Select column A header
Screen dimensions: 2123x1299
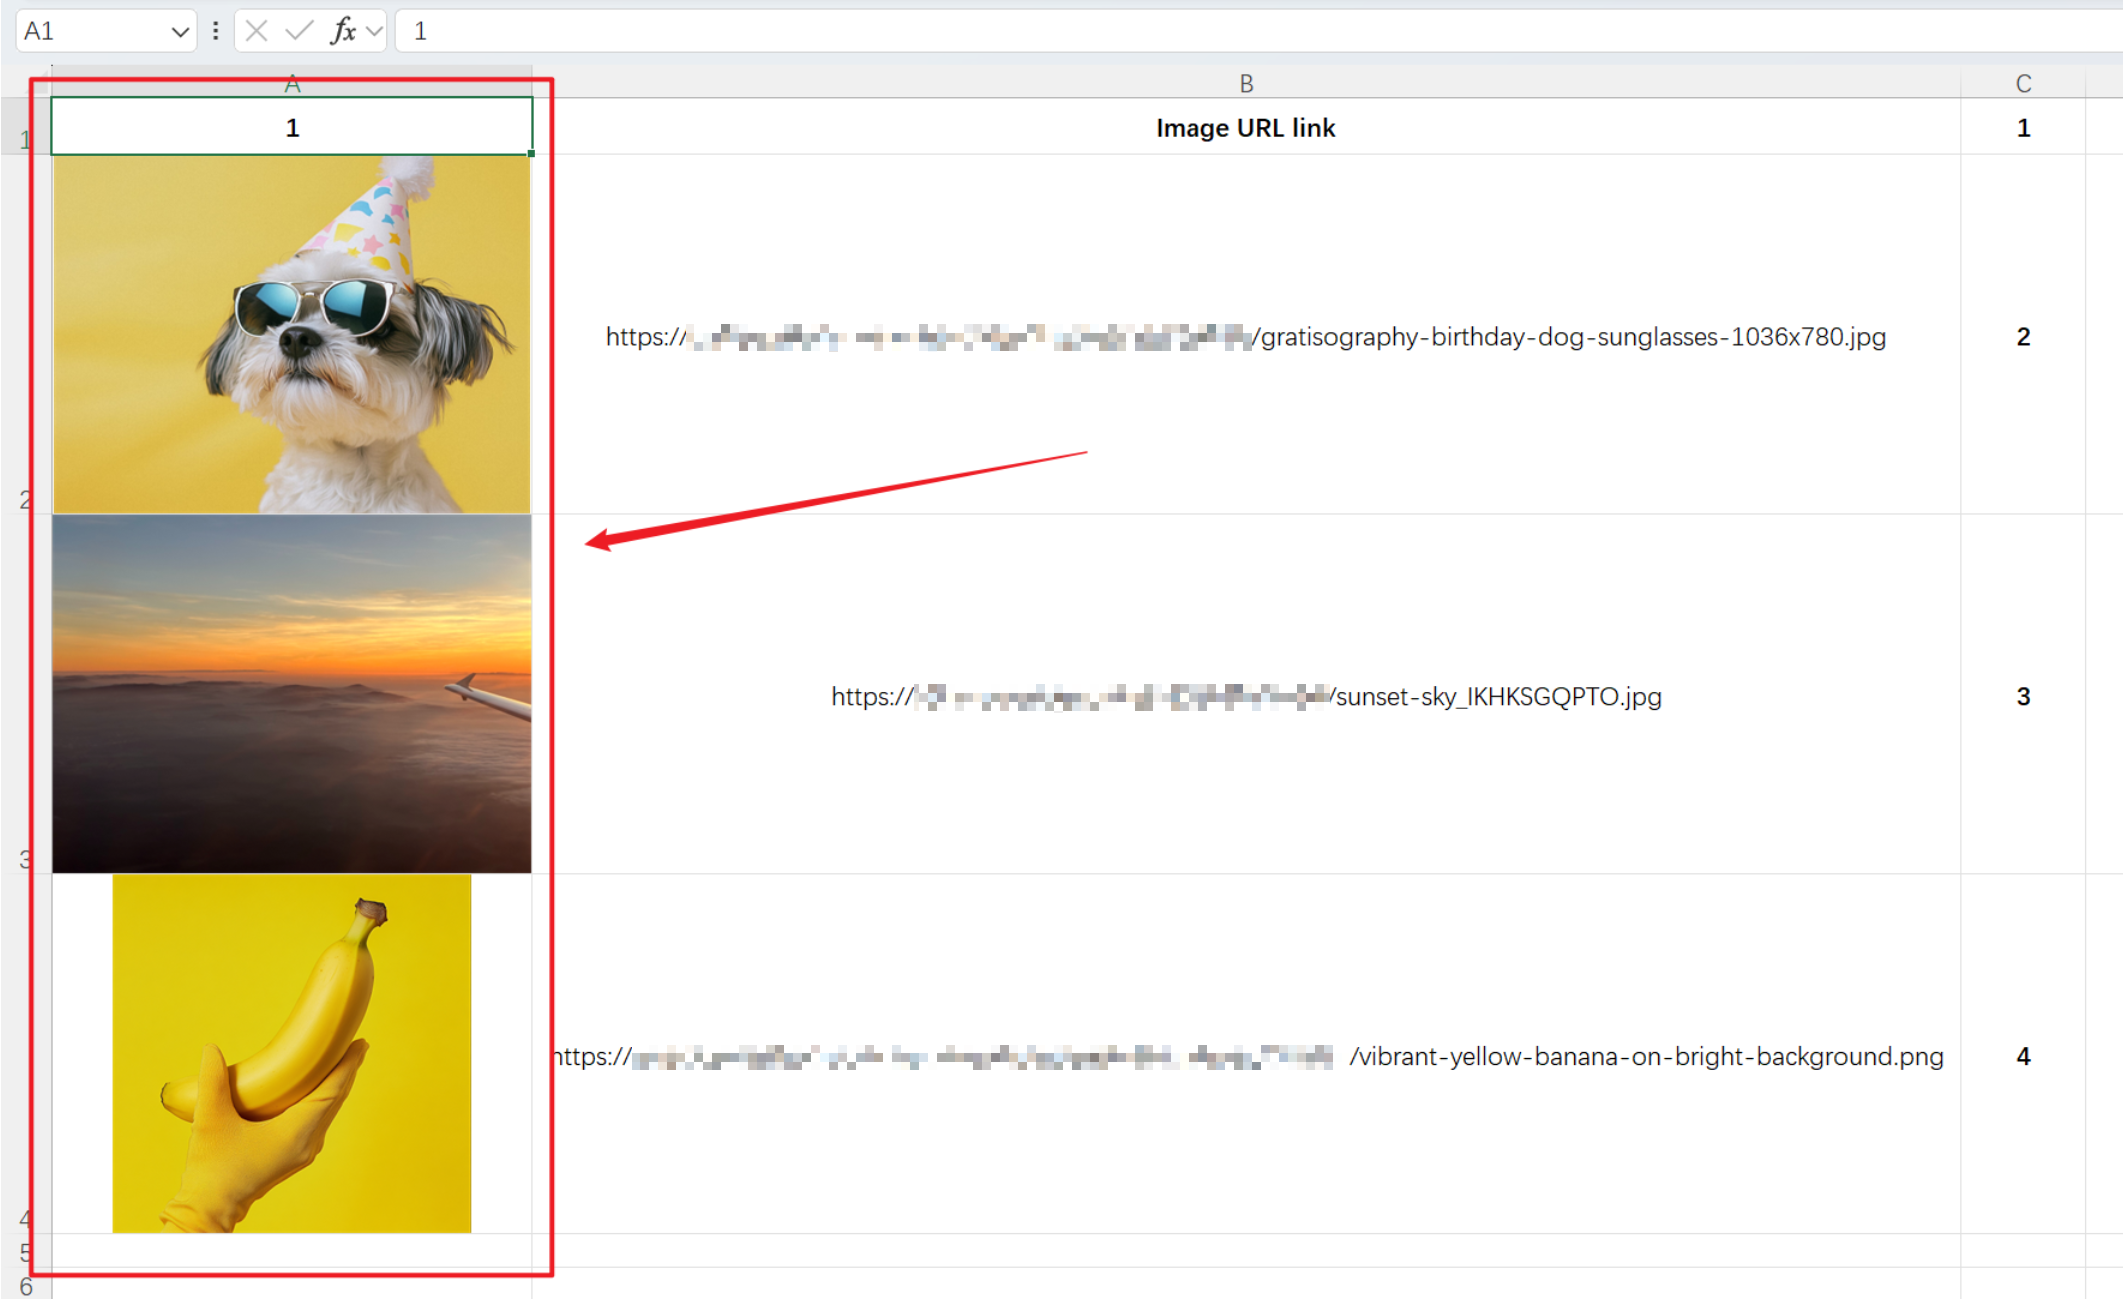[x=292, y=84]
